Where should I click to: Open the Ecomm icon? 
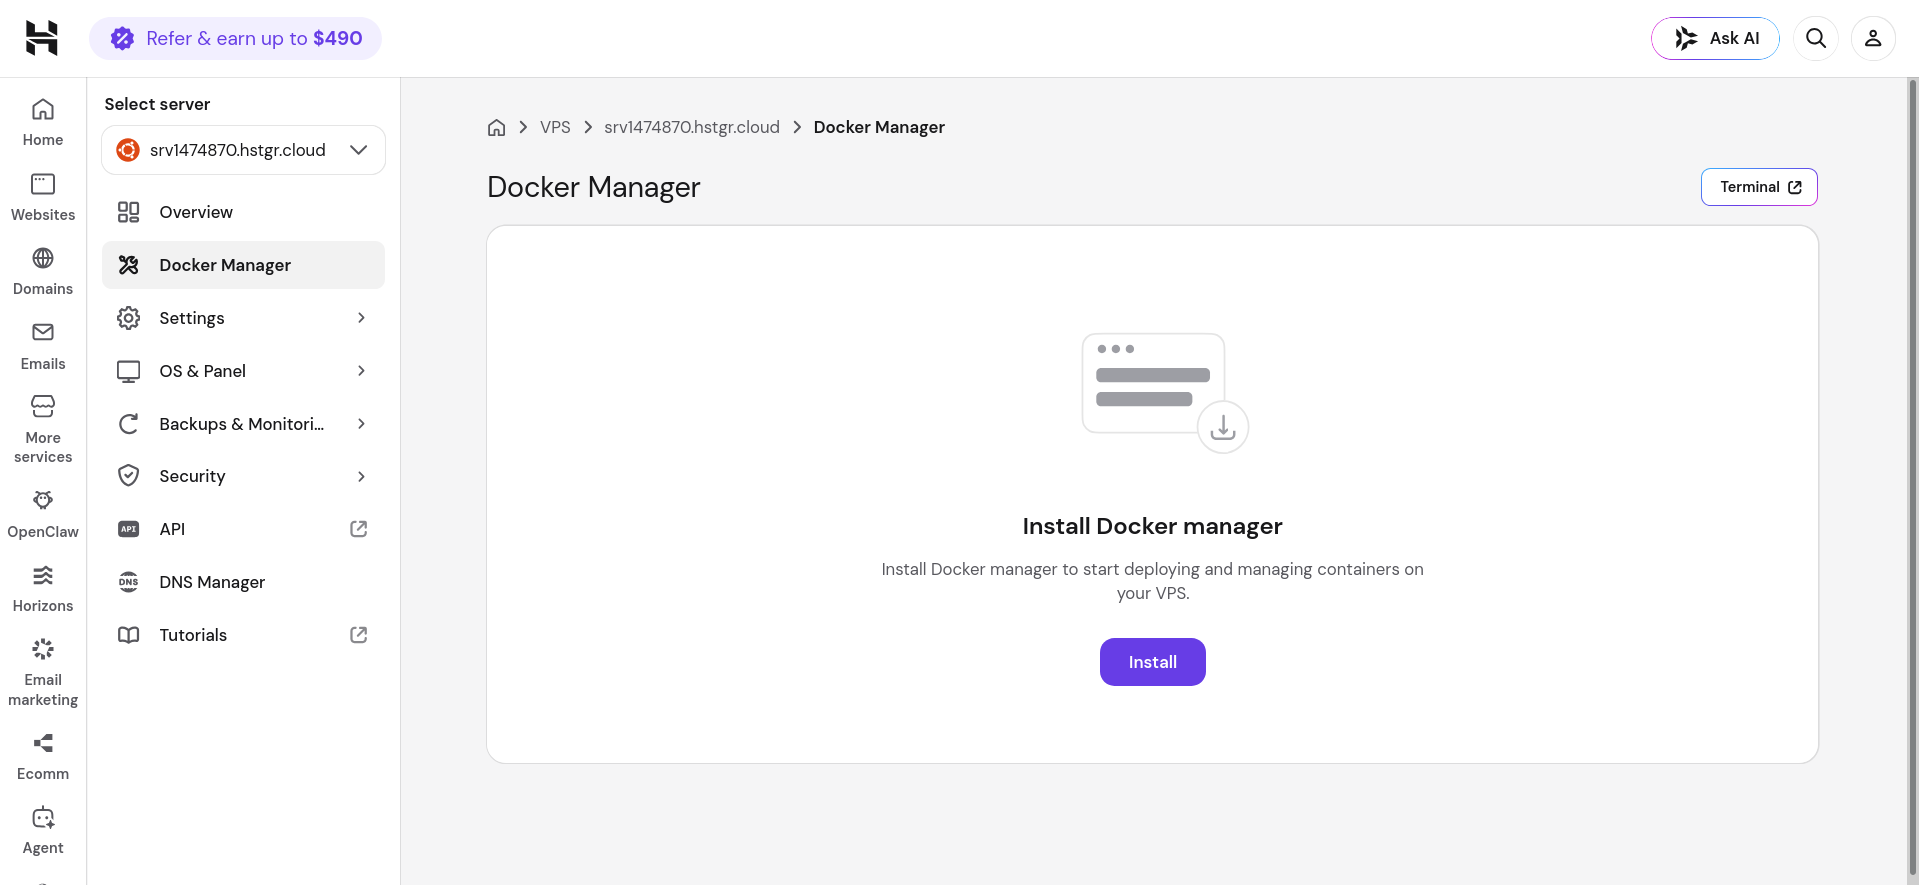(x=43, y=743)
